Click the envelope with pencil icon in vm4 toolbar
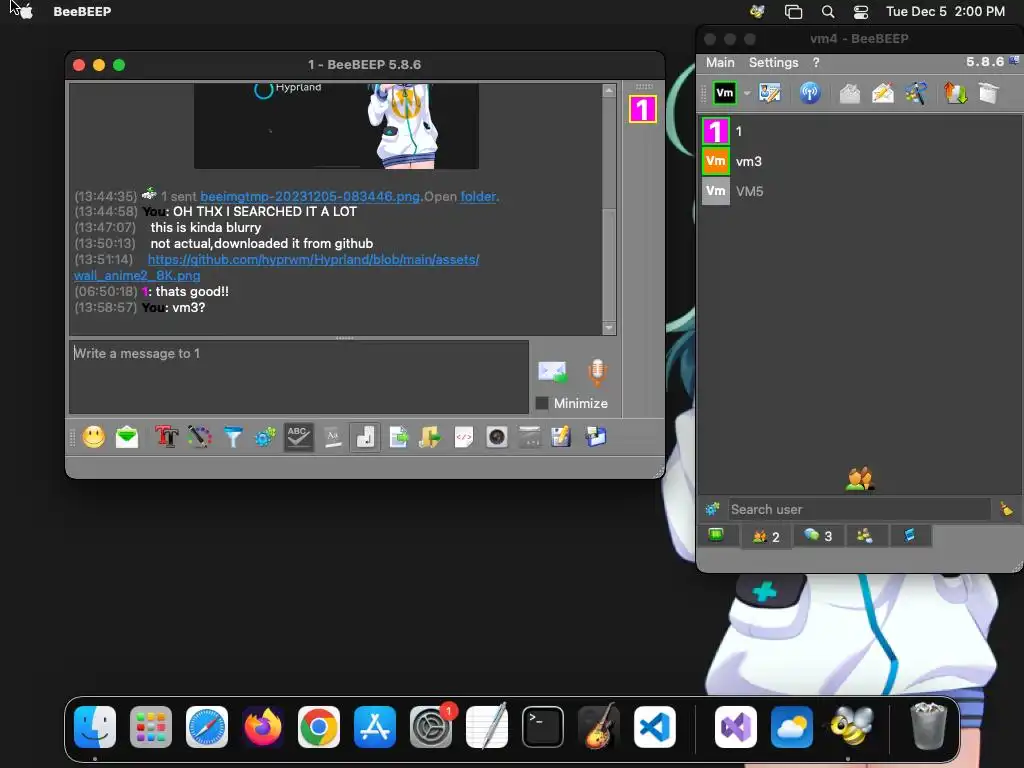Screen dimensions: 1024x768 click(882, 93)
